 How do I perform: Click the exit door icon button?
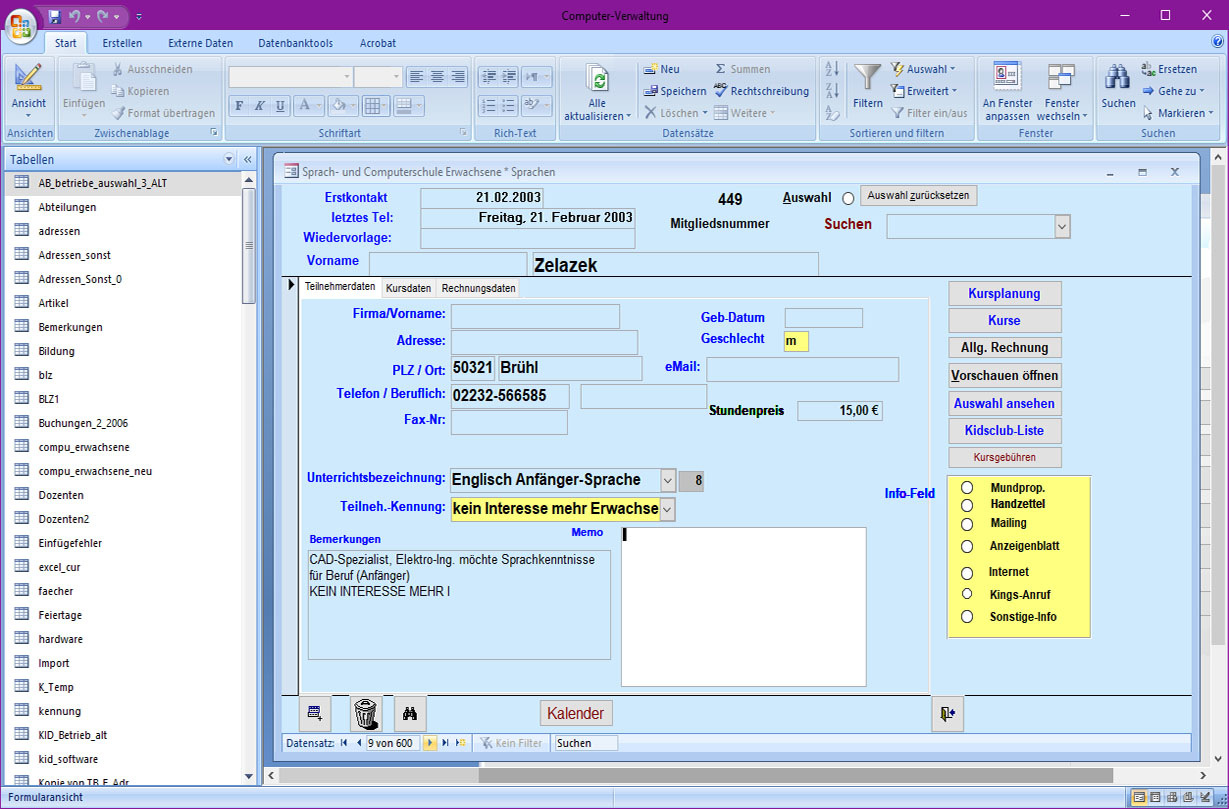(947, 713)
